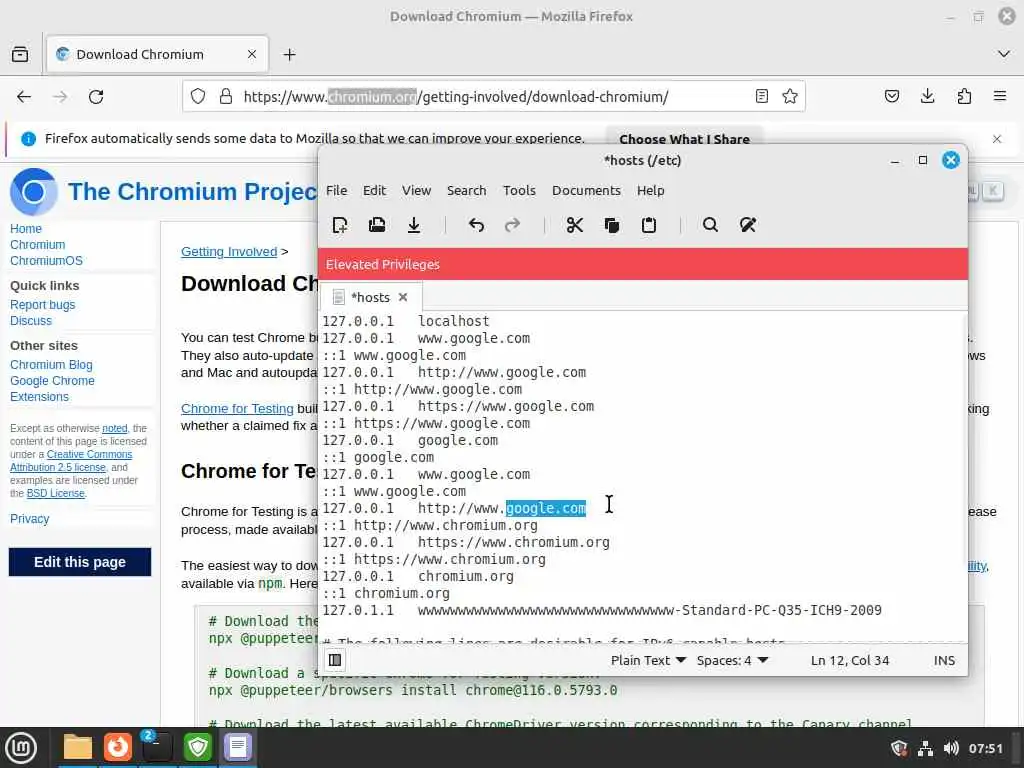This screenshot has width=1024, height=768.
Task: Toggle side pane in editor status bar
Action: (x=335, y=660)
